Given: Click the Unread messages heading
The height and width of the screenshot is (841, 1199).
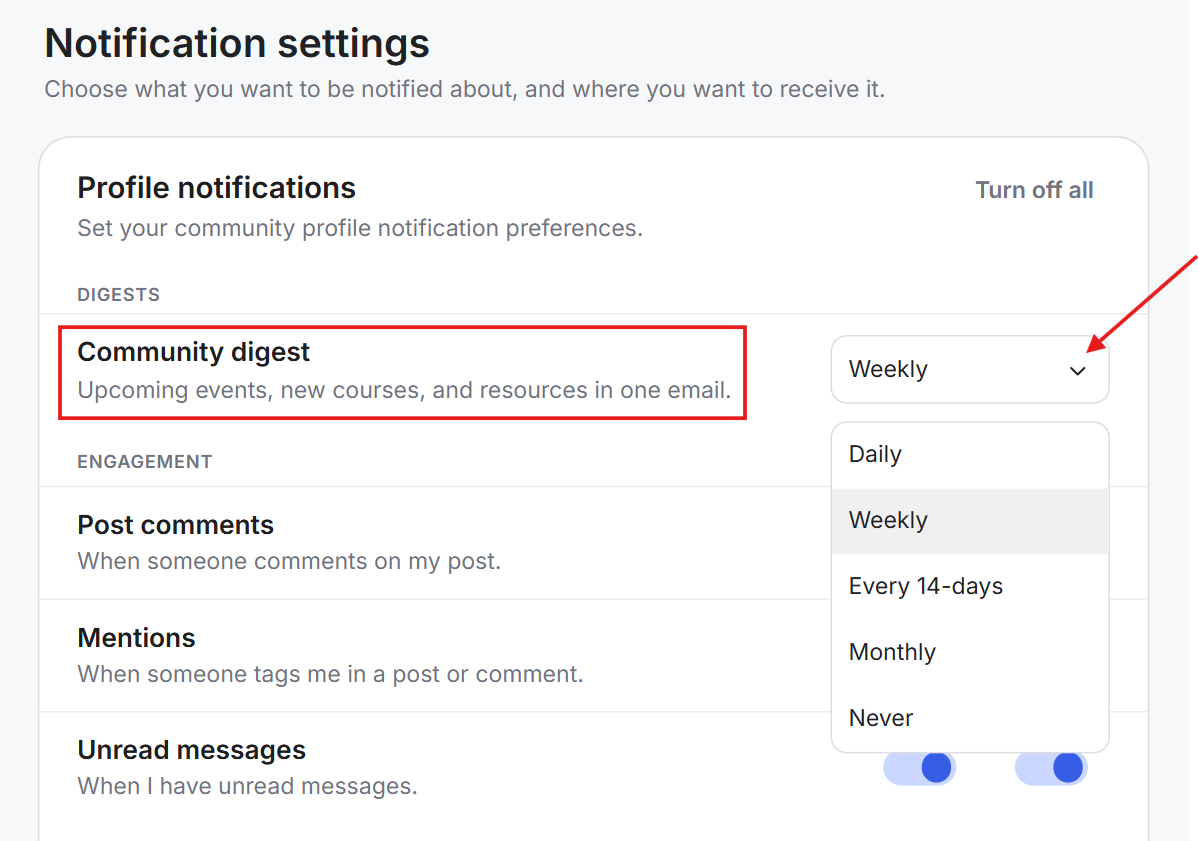Looking at the screenshot, I should click(x=191, y=750).
